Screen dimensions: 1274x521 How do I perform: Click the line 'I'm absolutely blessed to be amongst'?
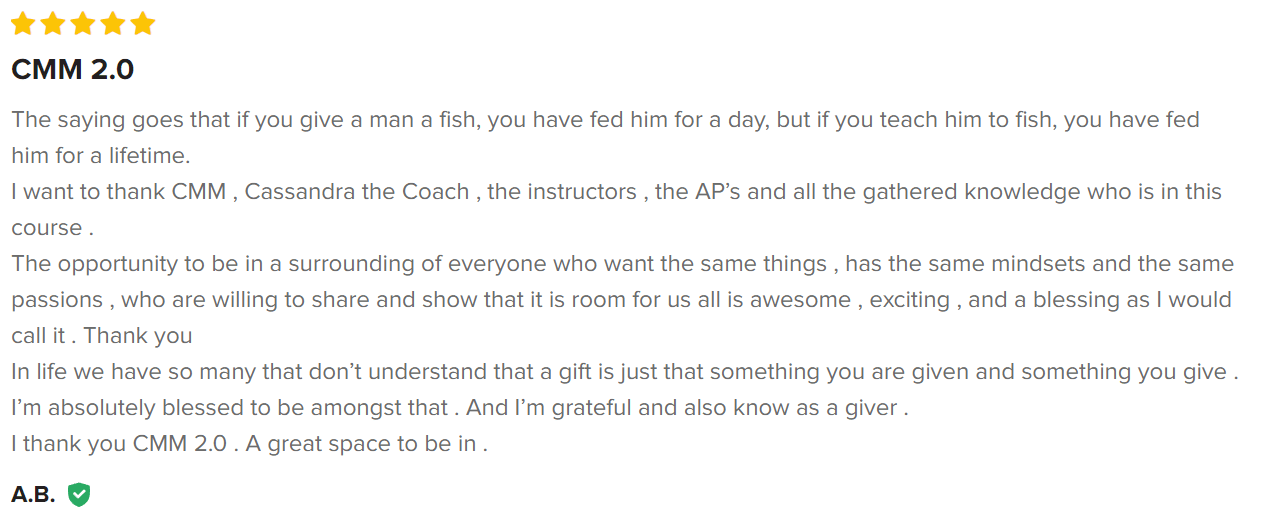pyautogui.click(x=229, y=408)
